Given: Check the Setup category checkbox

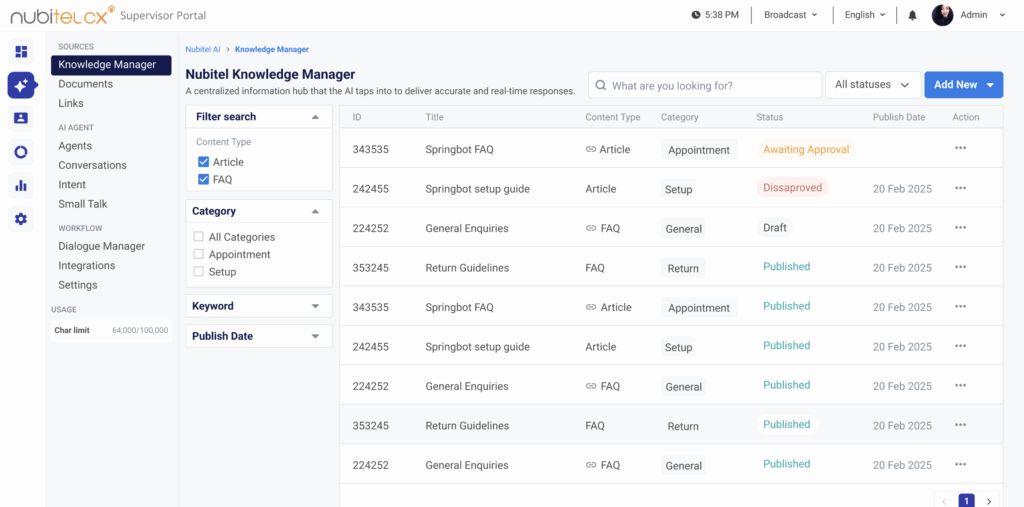Looking at the screenshot, I should click(199, 272).
